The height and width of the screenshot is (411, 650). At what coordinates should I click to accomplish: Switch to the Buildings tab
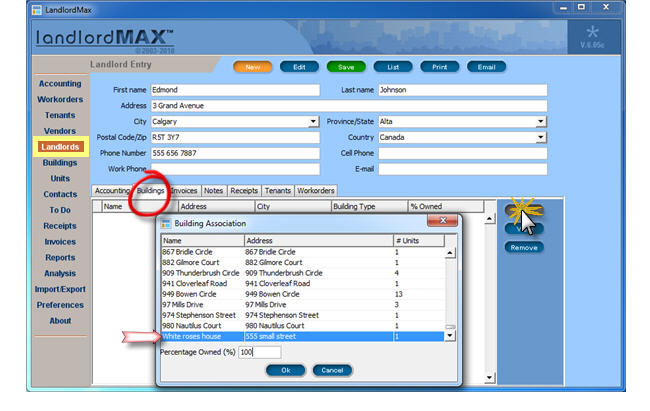(150, 191)
